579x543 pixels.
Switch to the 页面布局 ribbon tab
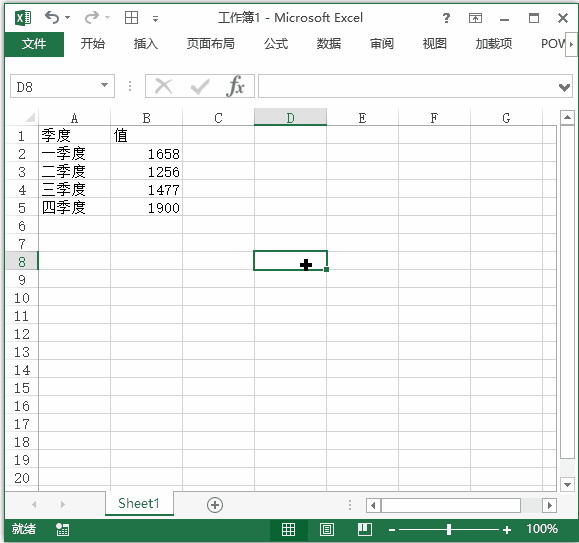tap(210, 44)
